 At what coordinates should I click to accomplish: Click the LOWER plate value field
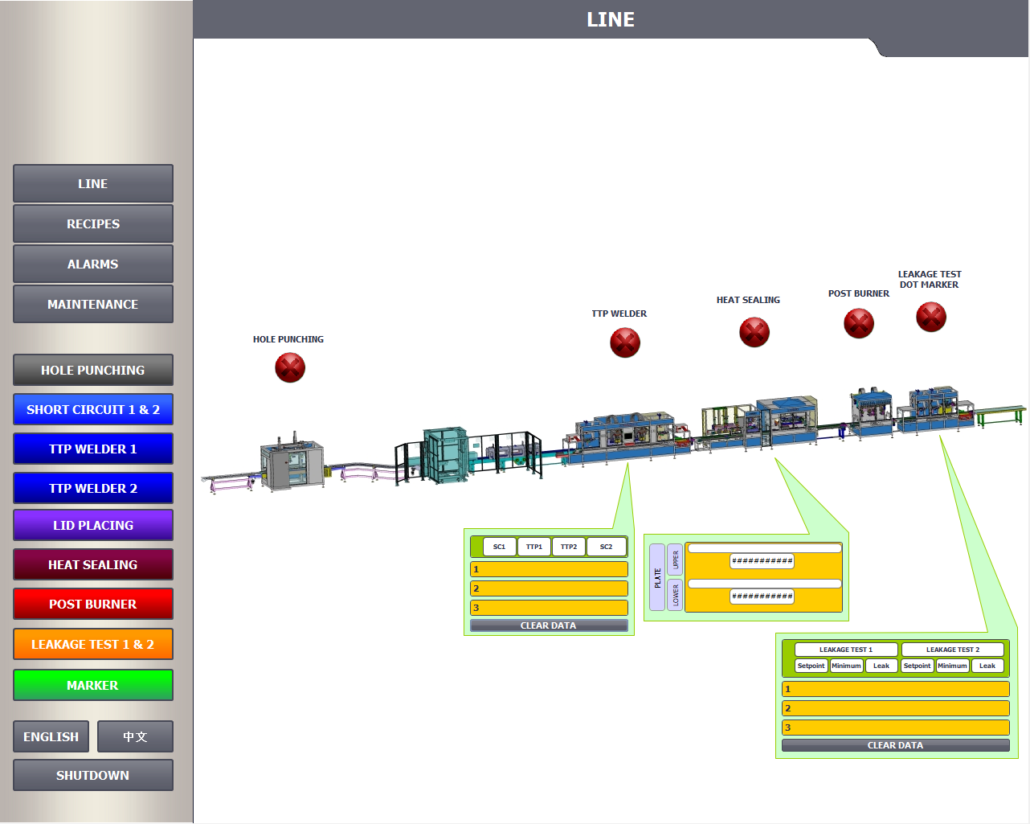point(762,597)
